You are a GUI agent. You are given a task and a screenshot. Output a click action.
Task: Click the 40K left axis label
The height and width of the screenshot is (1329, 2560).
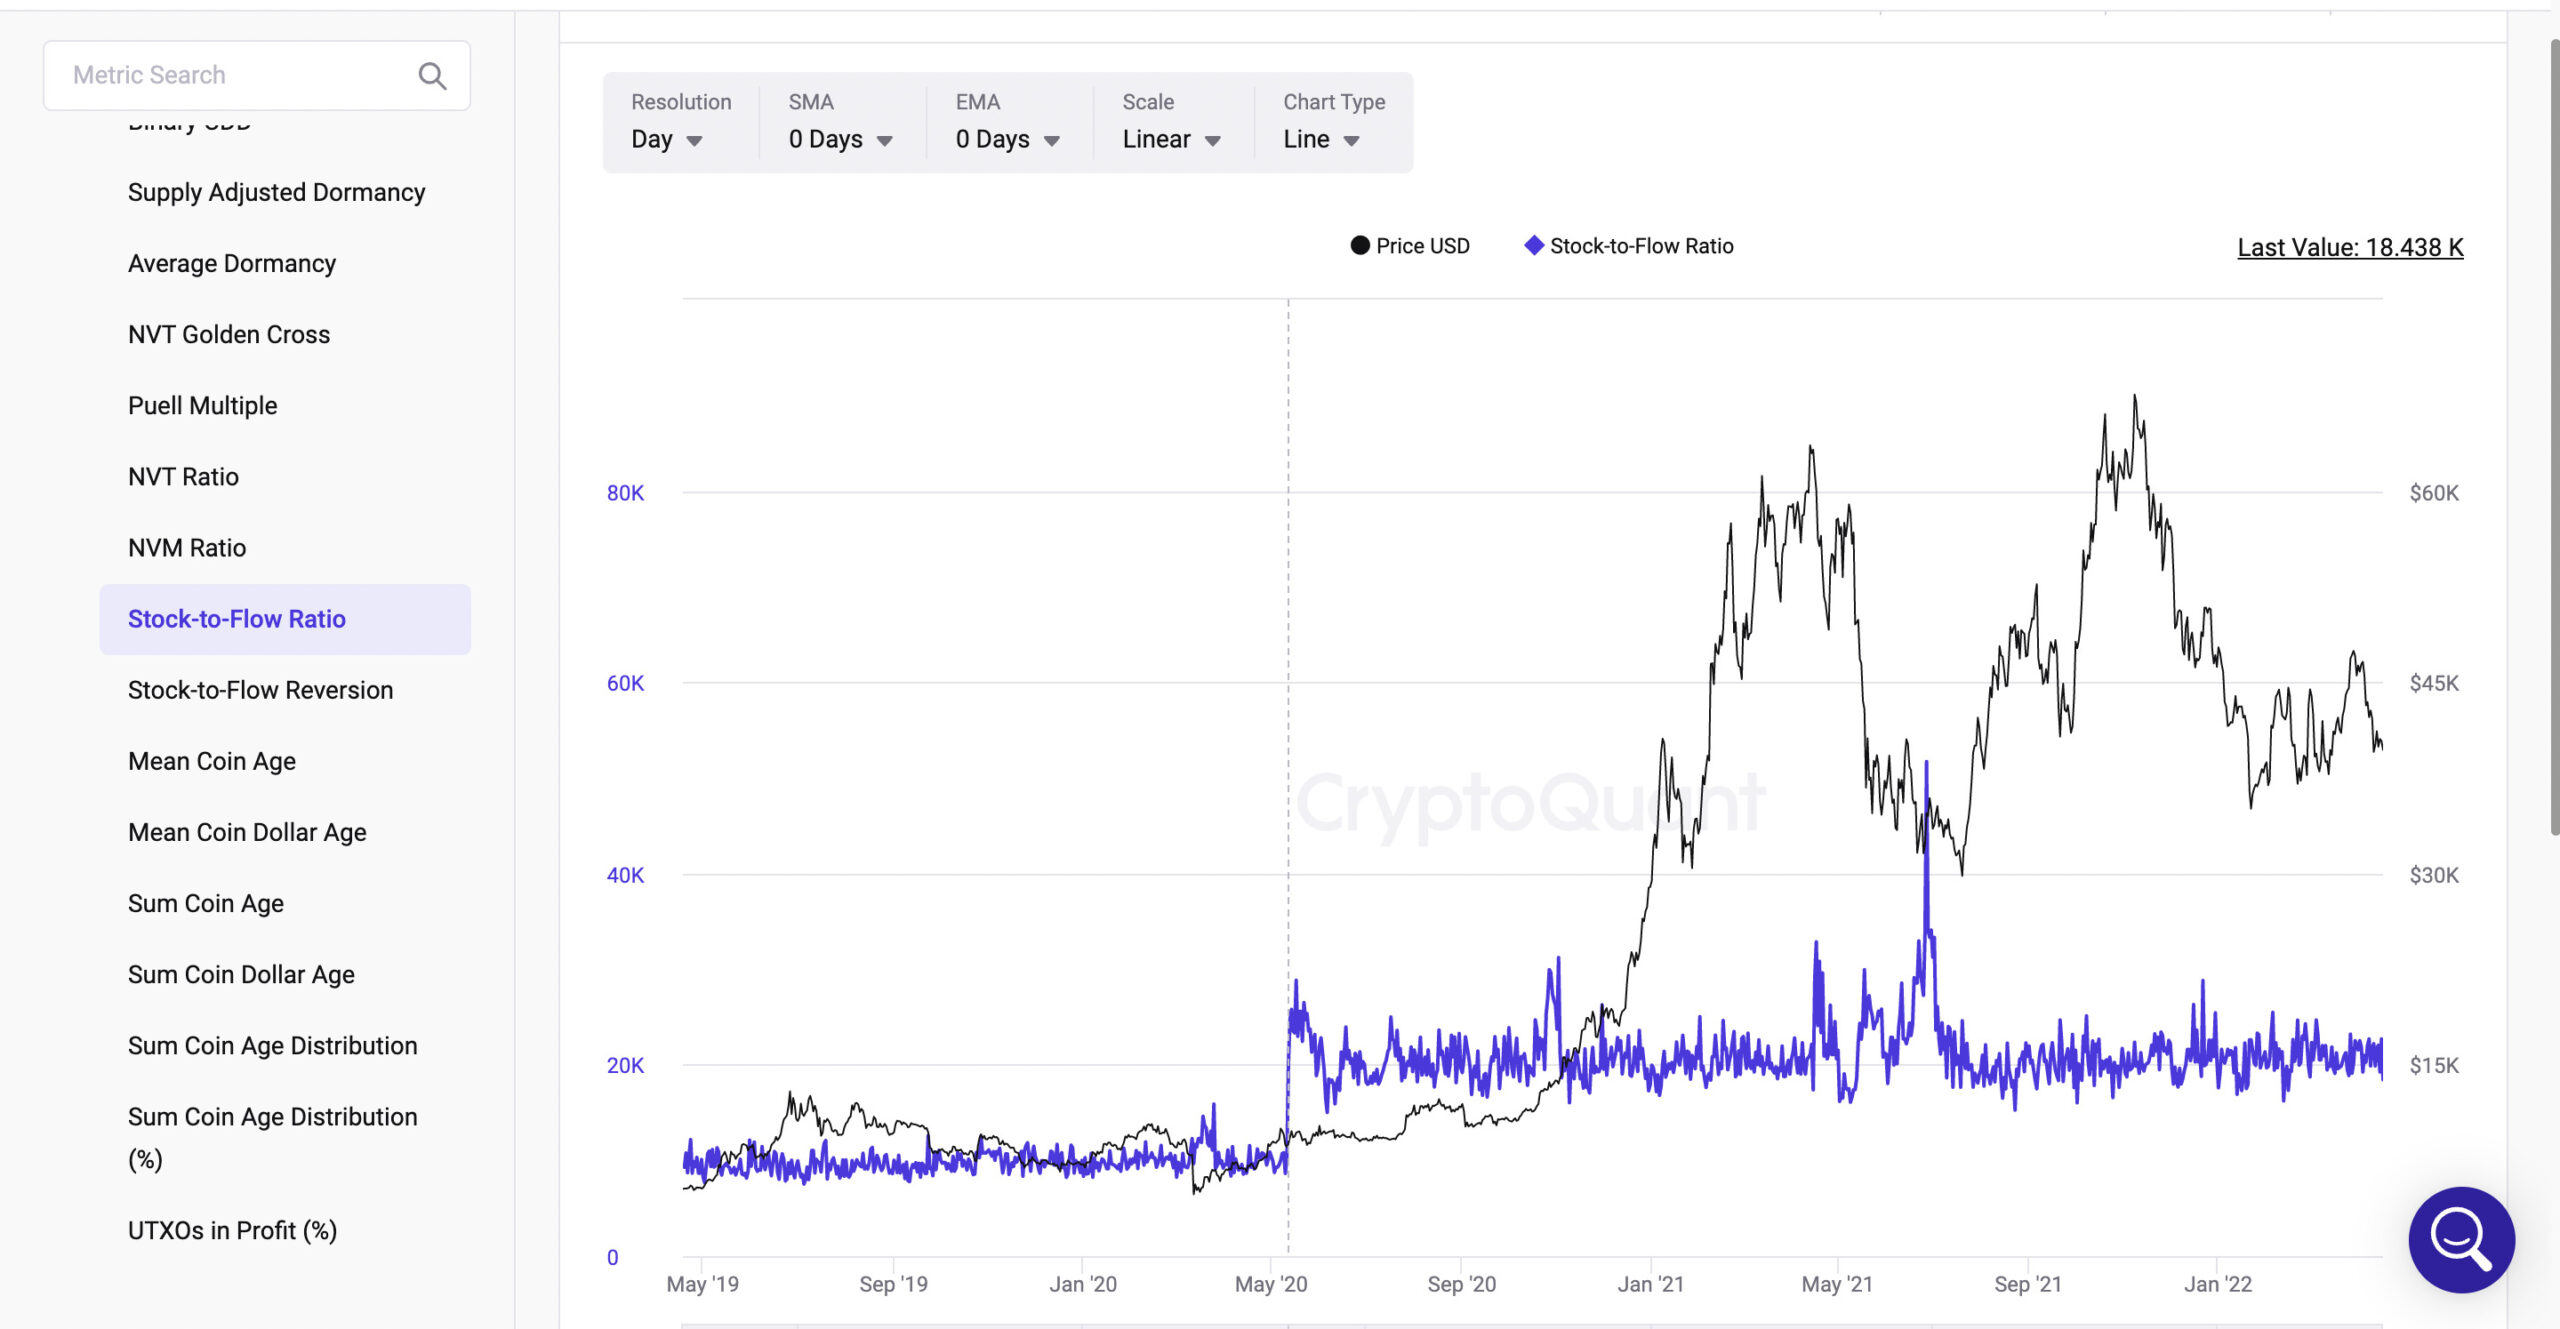click(x=625, y=875)
